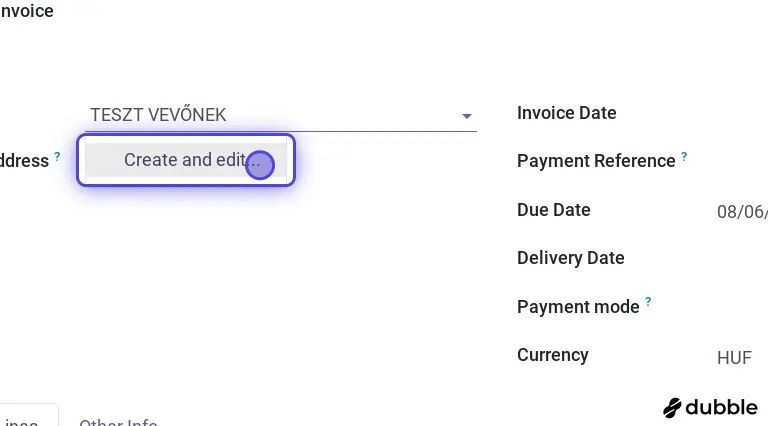Viewport: 768px width, 426px height.
Task: Click the TESZT VEVŐNEK customer field
Action: click(270, 115)
